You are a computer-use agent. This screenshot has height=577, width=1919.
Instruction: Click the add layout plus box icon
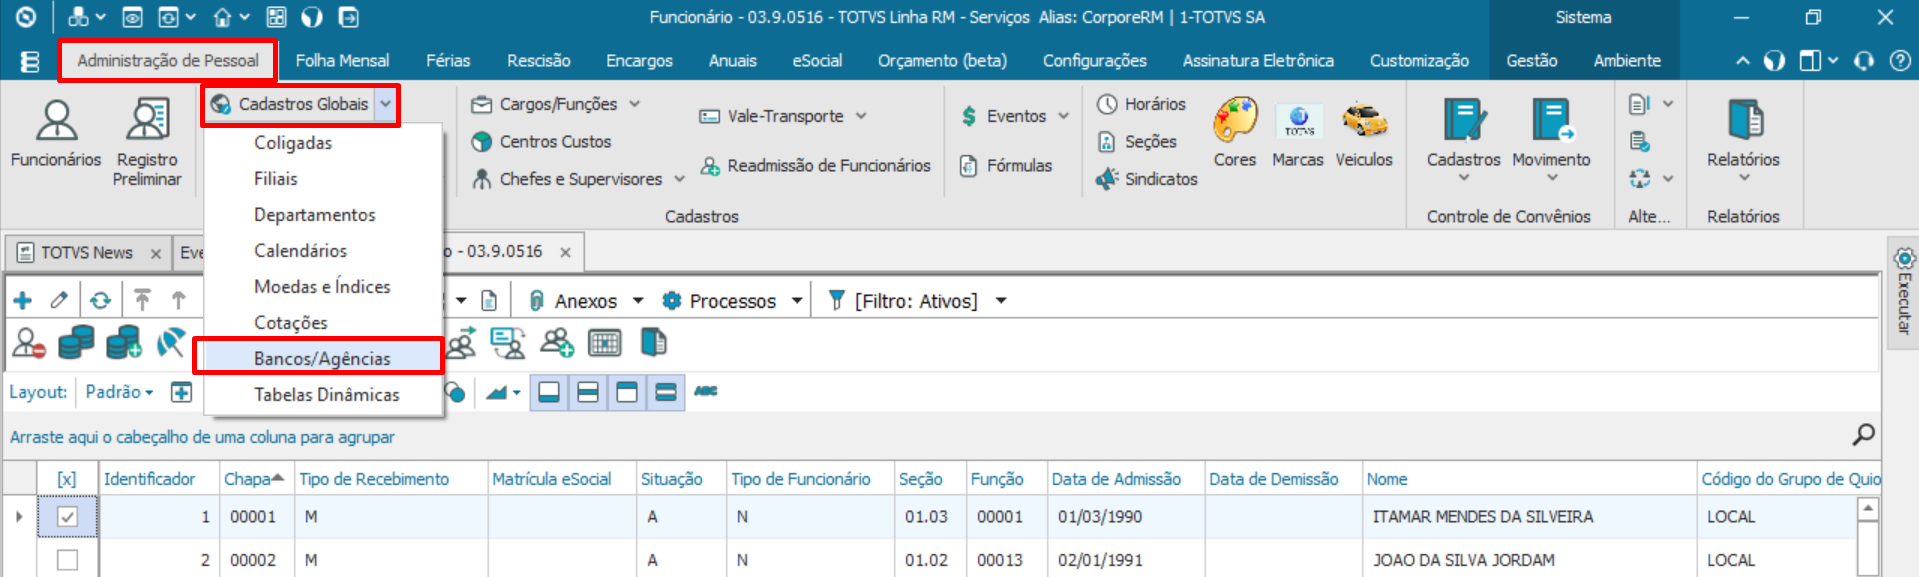(x=181, y=392)
